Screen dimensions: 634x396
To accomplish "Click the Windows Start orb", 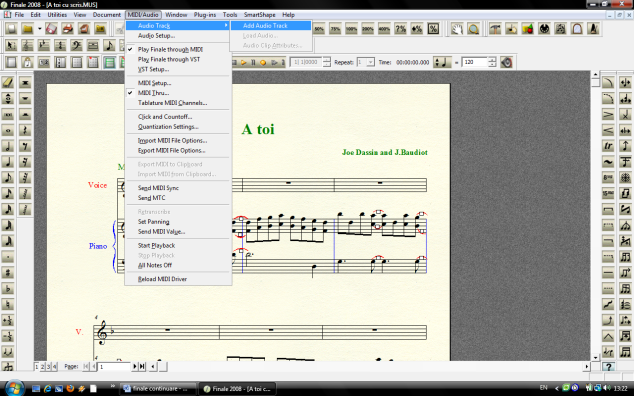I will coord(15,388).
